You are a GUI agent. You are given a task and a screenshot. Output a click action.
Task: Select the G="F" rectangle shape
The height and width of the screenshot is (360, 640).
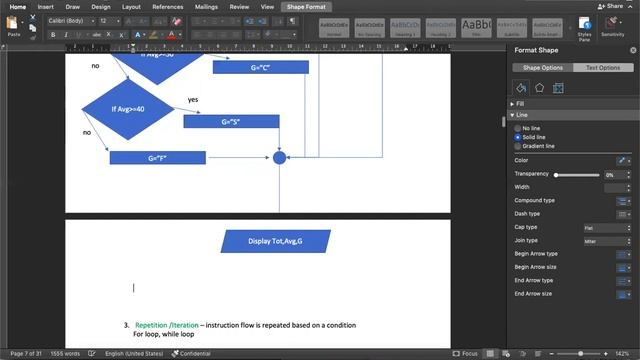[x=158, y=158]
